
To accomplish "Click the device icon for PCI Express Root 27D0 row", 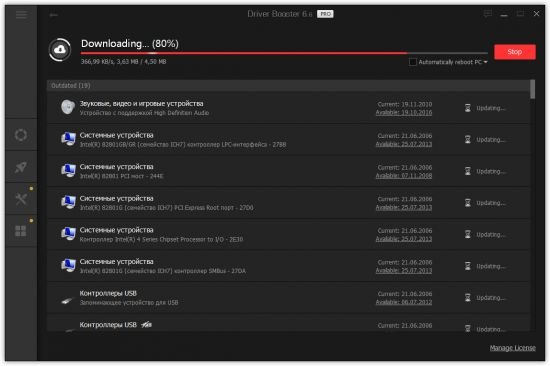I will pos(68,202).
